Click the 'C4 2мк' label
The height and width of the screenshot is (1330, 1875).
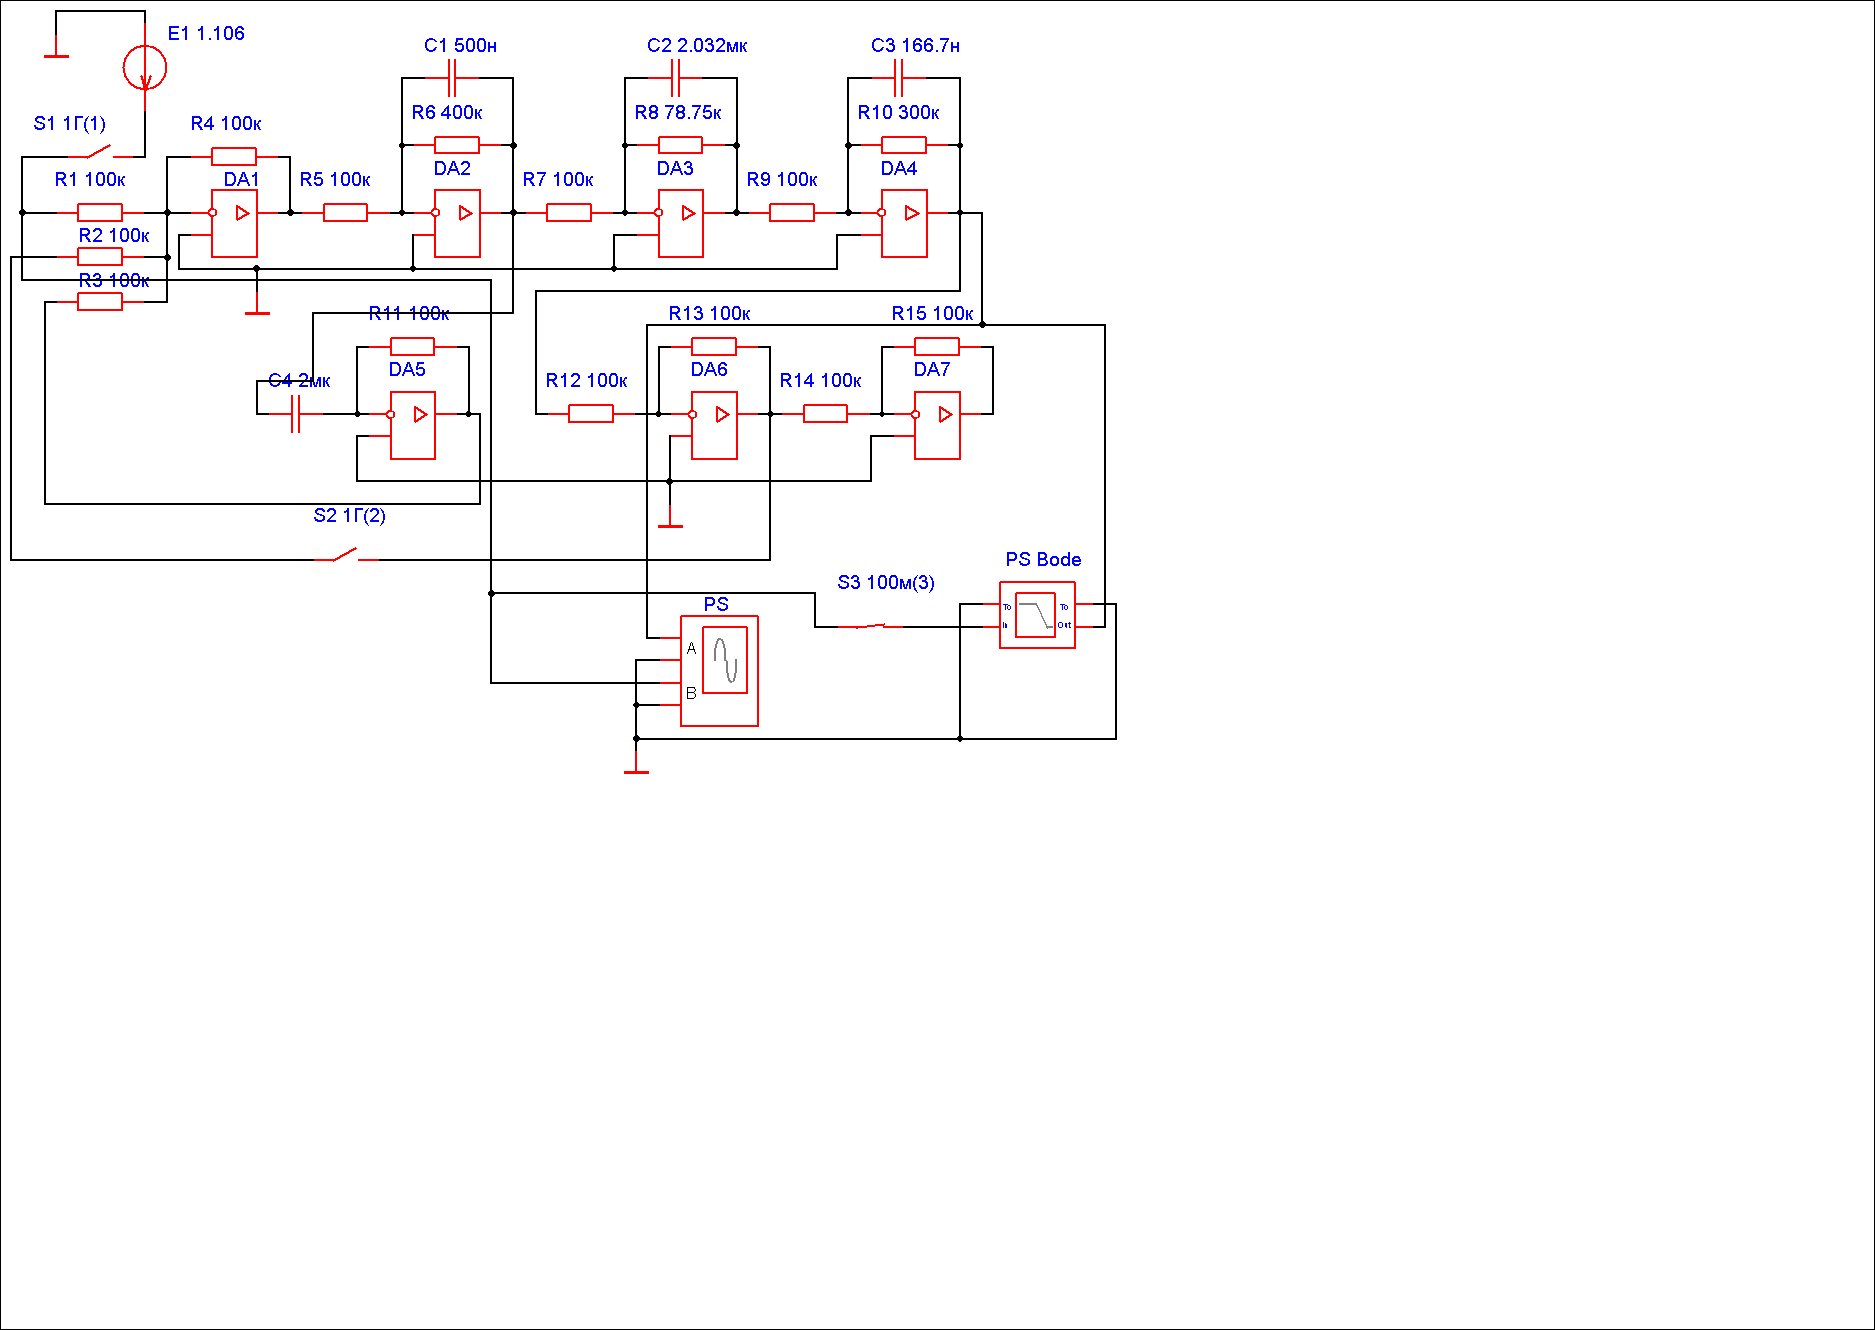299,380
